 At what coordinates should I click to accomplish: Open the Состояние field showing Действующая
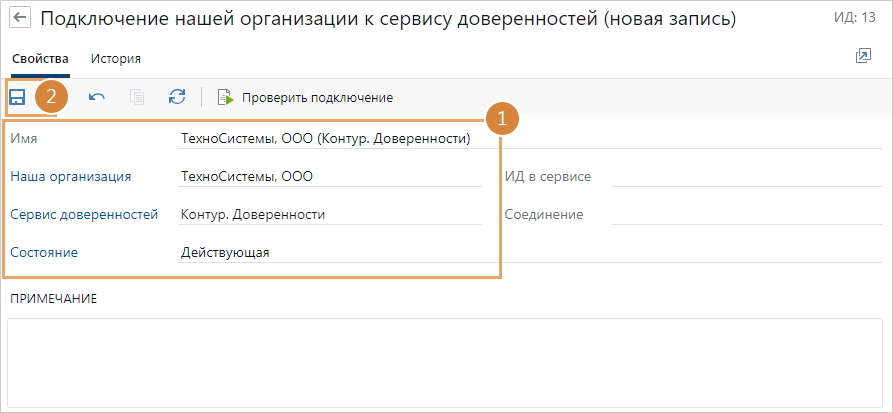point(330,252)
